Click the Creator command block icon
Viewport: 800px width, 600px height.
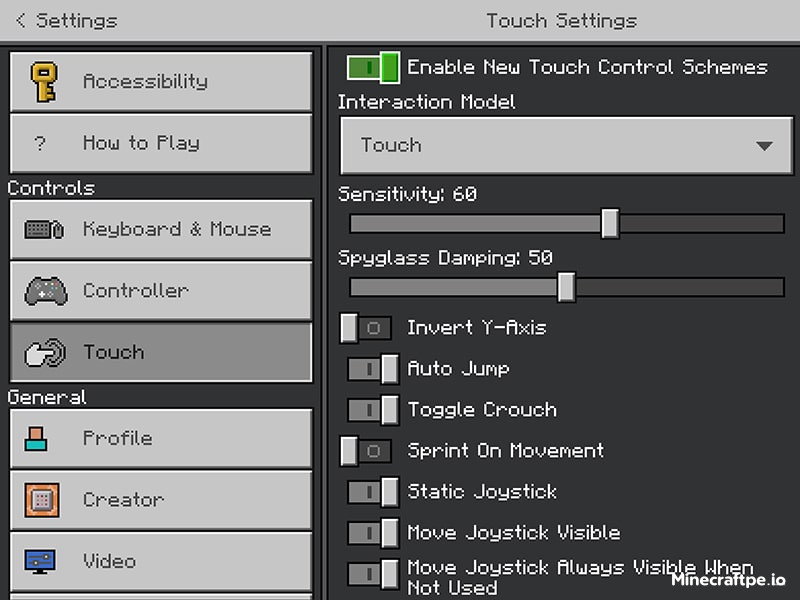point(42,499)
